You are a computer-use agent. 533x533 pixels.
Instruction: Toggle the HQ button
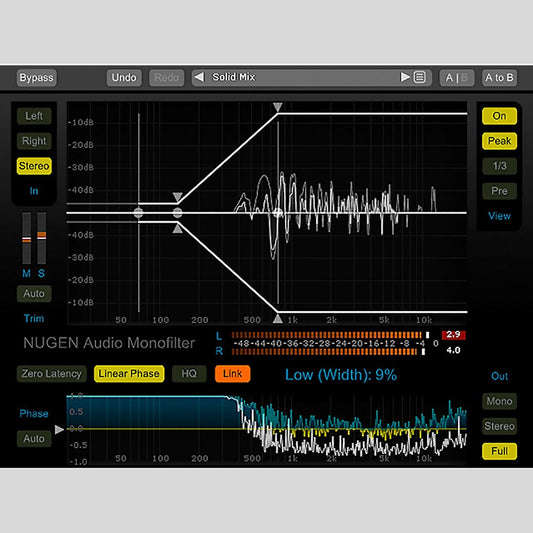pos(189,374)
